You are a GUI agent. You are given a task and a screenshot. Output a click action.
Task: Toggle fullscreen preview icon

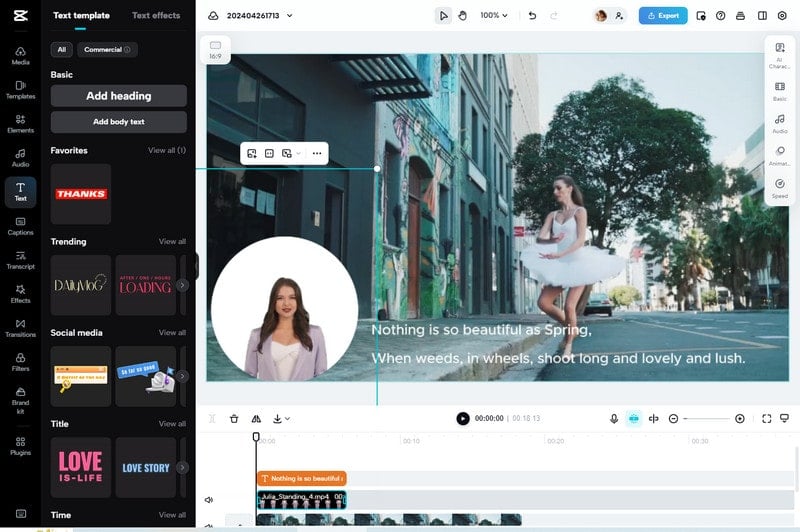click(766, 419)
